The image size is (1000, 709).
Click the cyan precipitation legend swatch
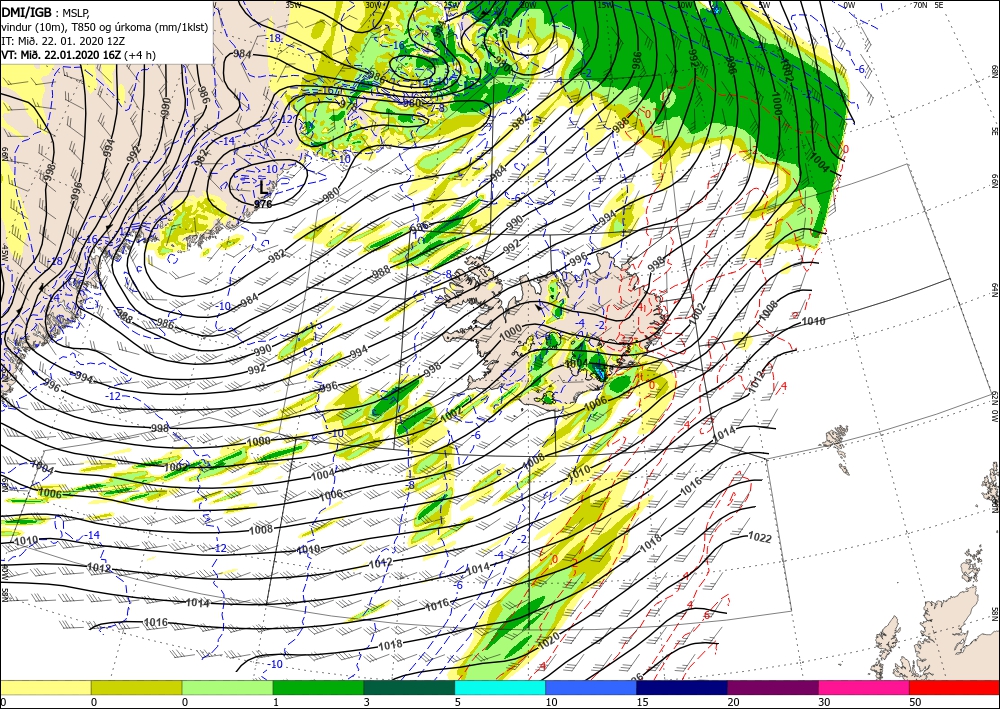click(x=500, y=687)
